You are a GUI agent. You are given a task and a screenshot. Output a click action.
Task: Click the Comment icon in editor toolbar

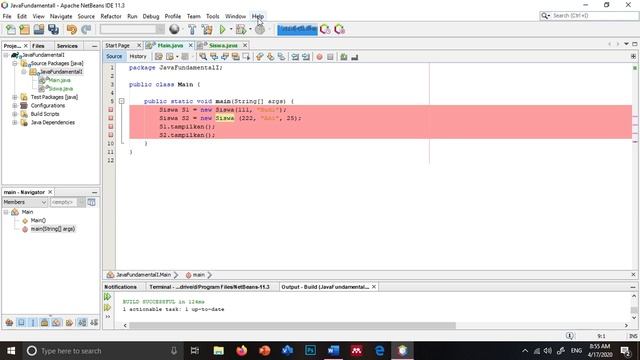click(344, 57)
